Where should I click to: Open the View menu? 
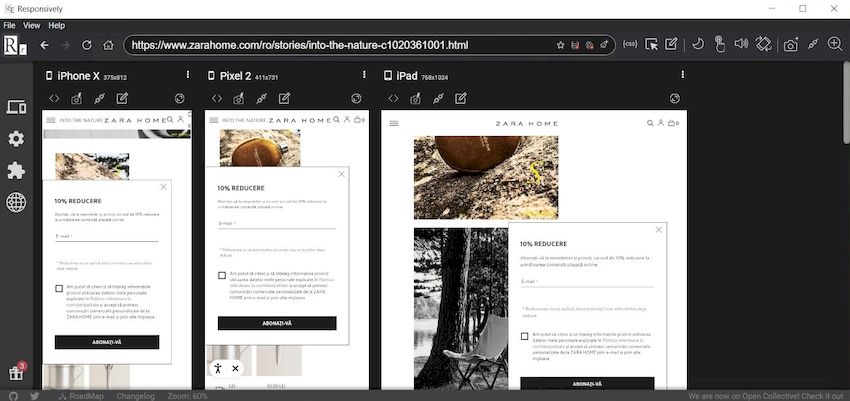[31, 25]
